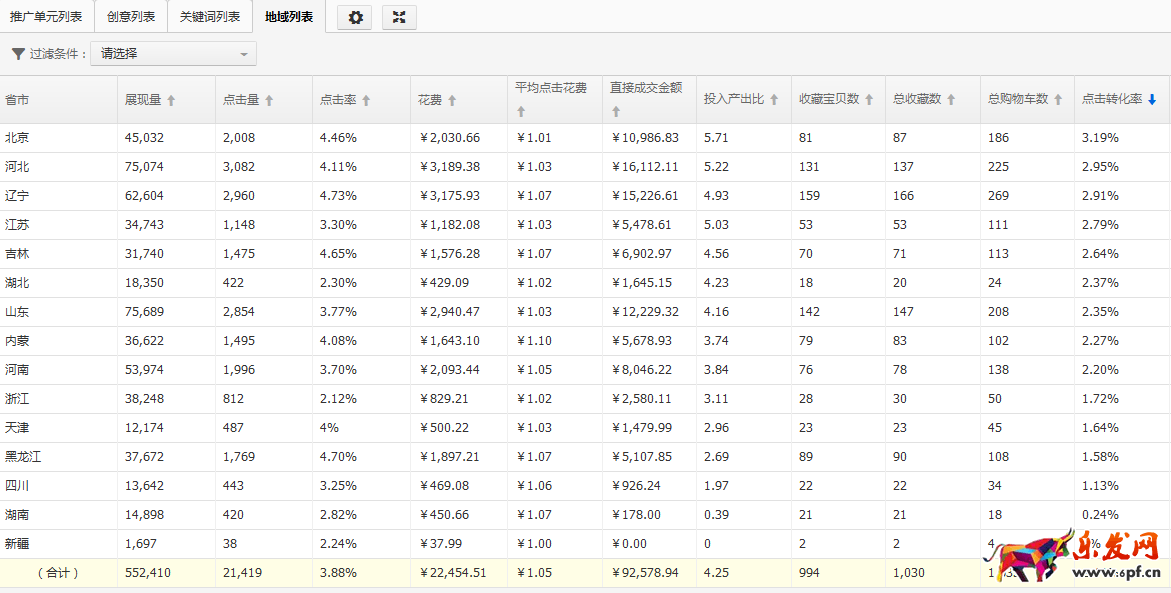Viewport: 1171px width, 593px height.
Task: Sort the 花费 column via arrow
Action: coord(452,100)
